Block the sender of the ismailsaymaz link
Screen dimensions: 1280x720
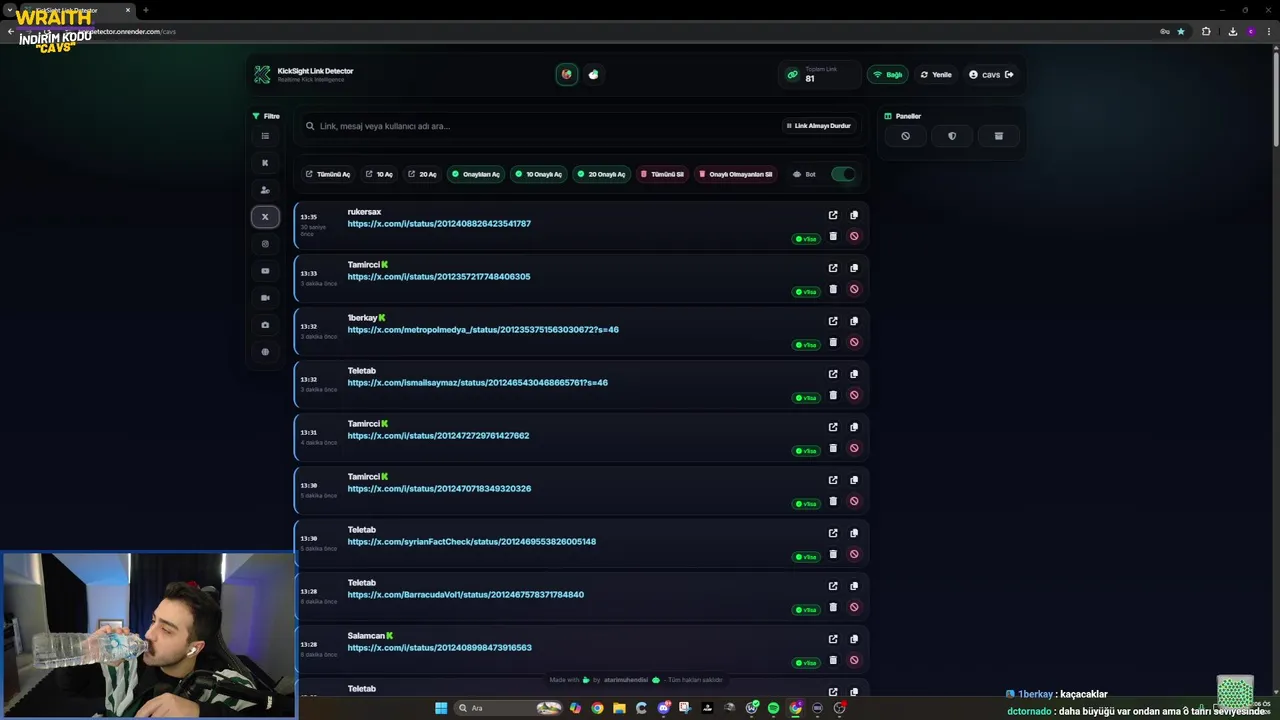click(854, 395)
